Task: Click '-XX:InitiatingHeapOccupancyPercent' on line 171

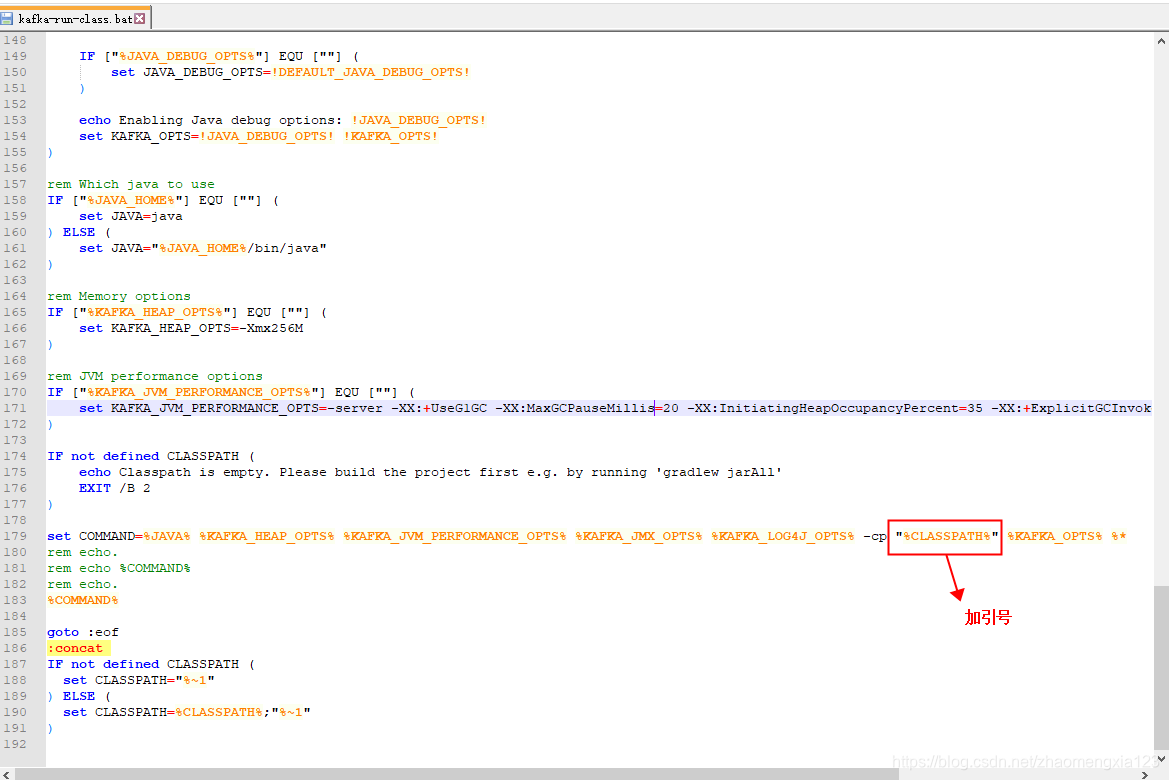Action: 822,408
